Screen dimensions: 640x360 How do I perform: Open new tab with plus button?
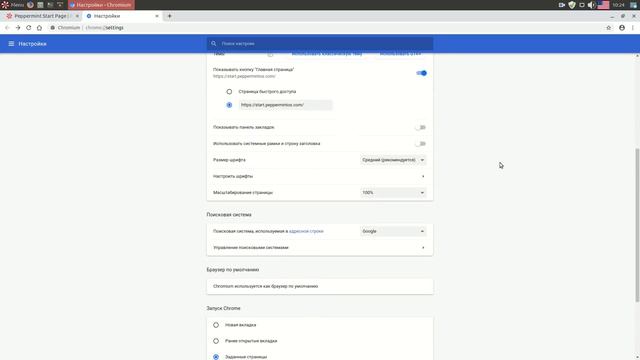(x=169, y=16)
